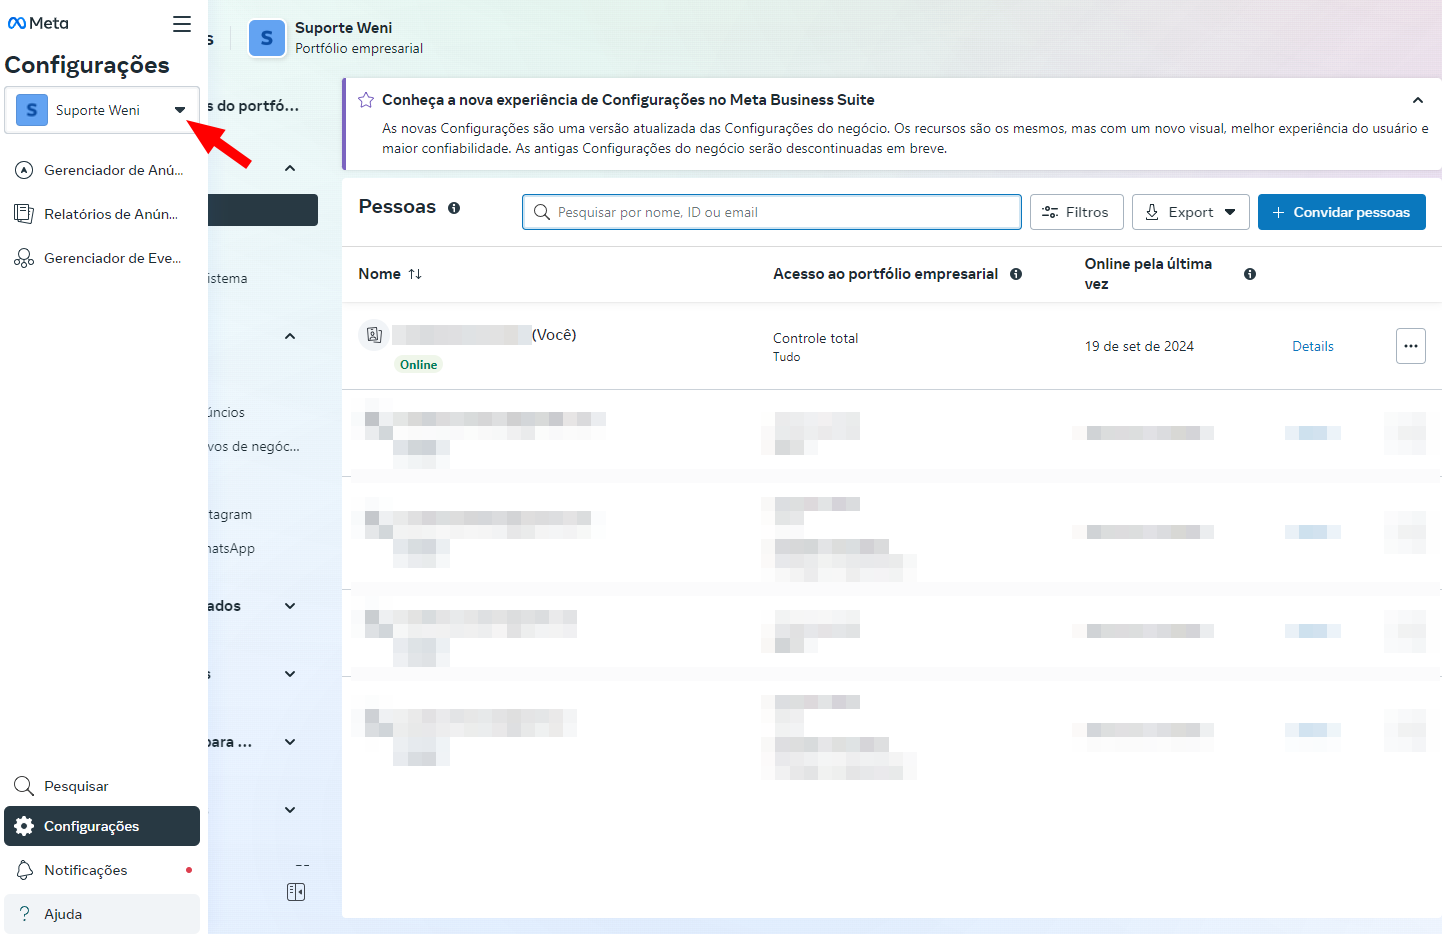Viewport: 1442px width, 934px height.
Task: Open the Export dropdown
Action: click(x=1191, y=211)
